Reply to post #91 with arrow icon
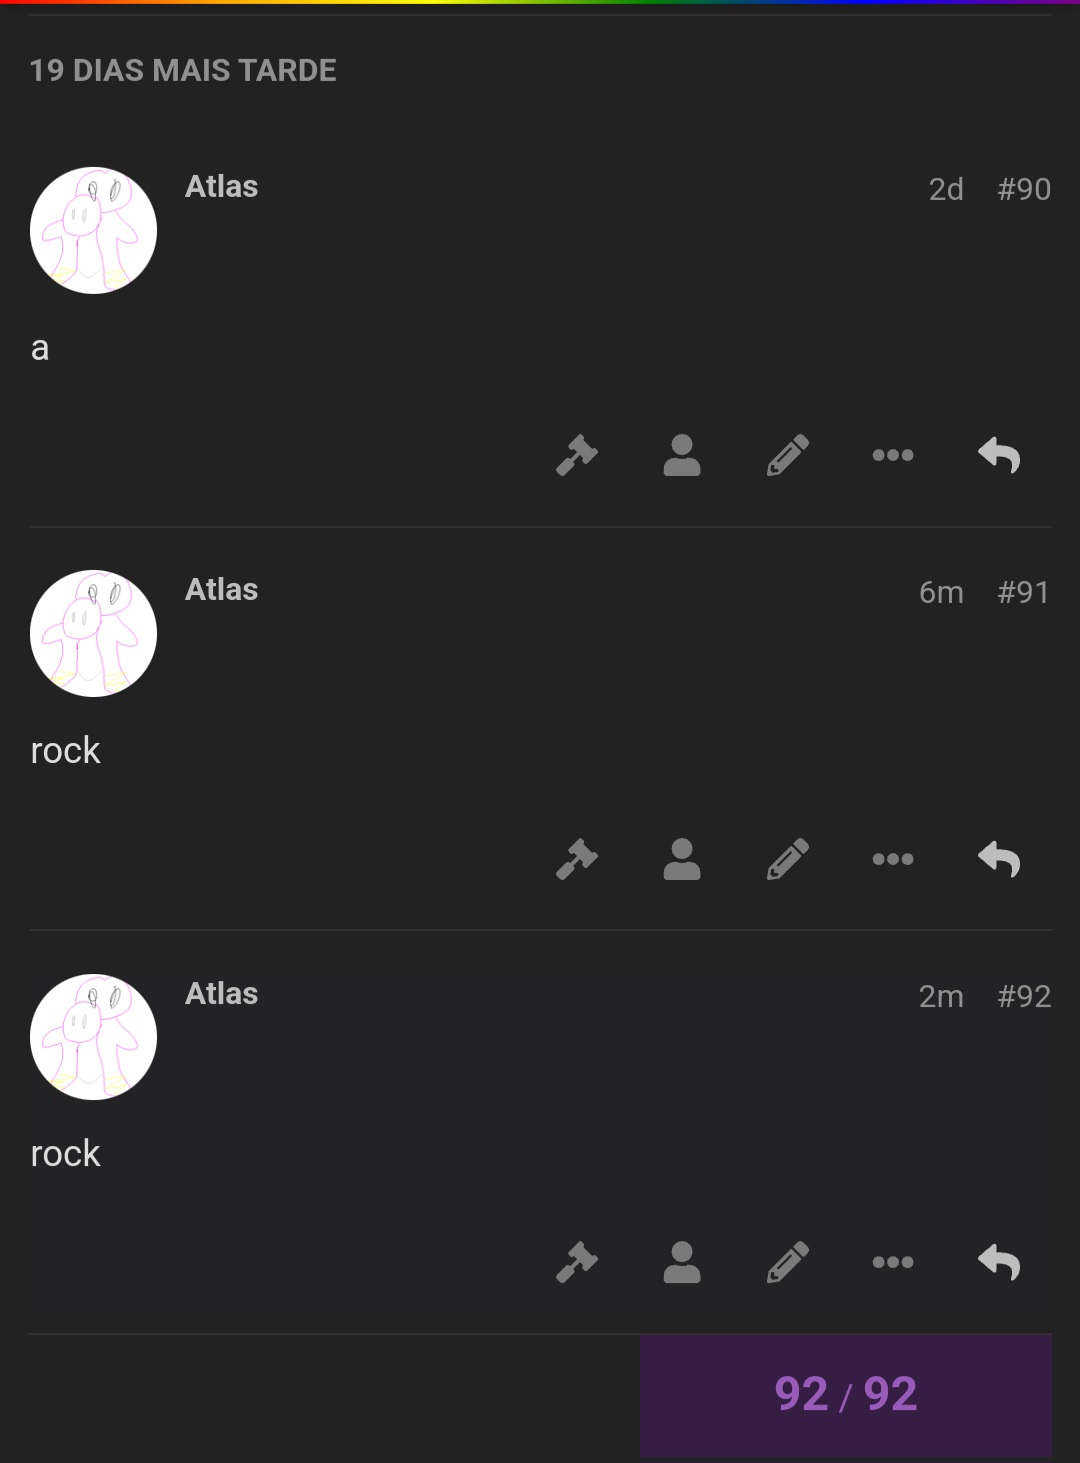1080x1463 pixels. pos(999,859)
